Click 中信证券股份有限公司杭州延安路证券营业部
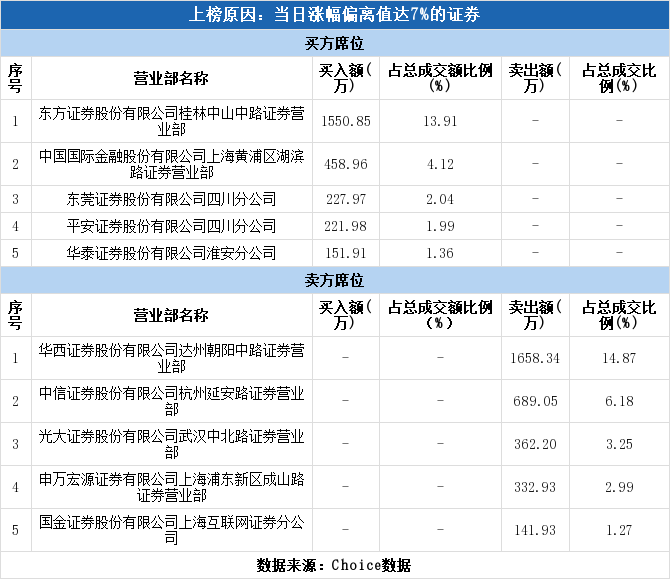This screenshot has height=579, width=670. pos(171,401)
